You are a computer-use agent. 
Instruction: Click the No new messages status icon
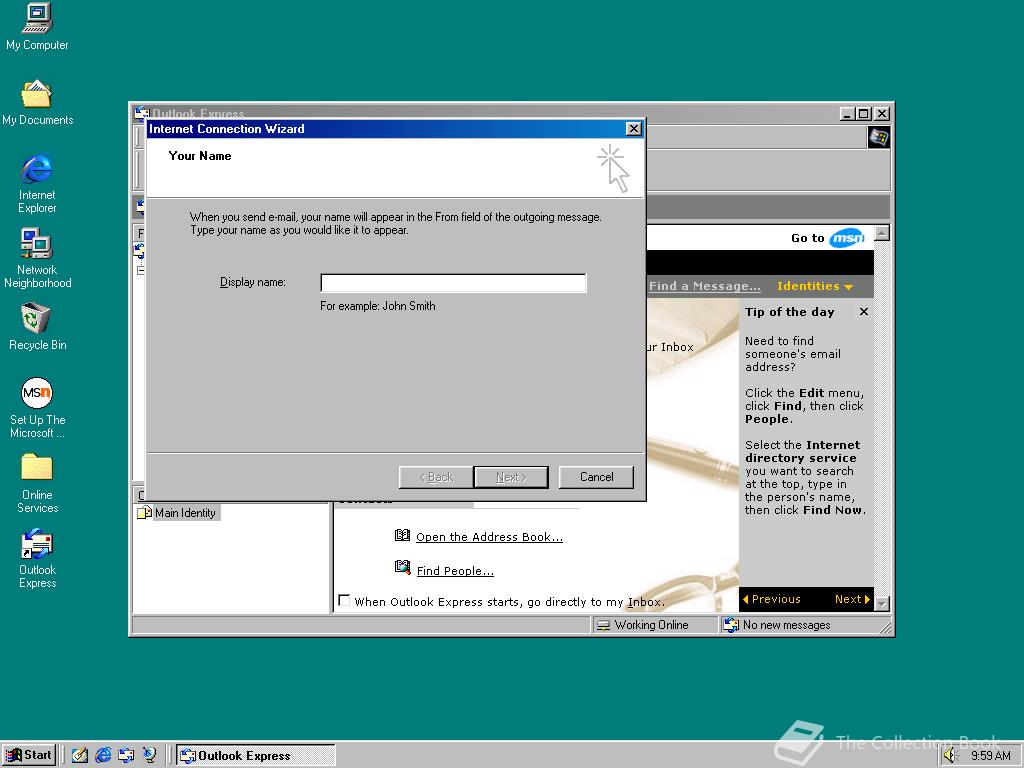coord(731,625)
